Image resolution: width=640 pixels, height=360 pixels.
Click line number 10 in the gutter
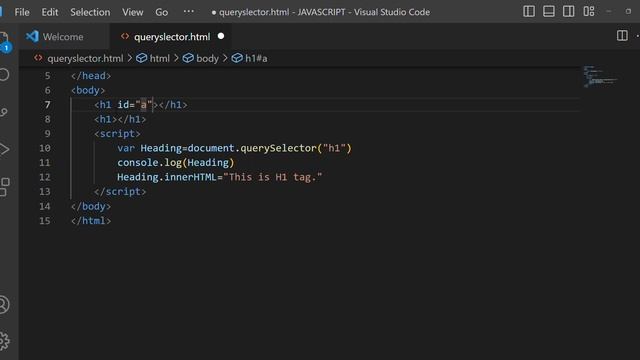point(45,148)
